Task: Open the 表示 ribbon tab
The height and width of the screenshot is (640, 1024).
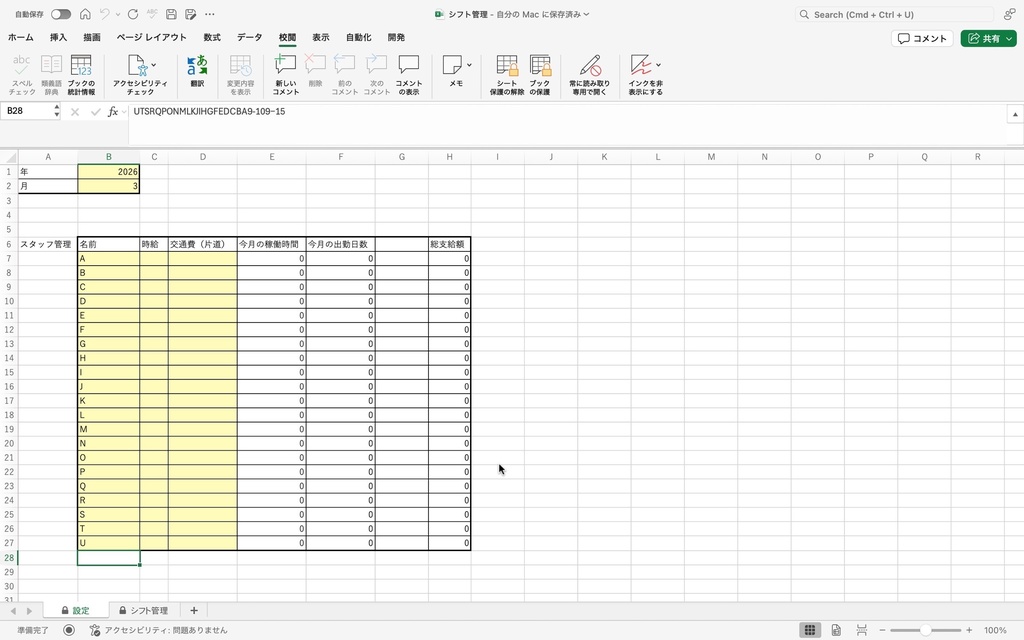Action: (320, 37)
